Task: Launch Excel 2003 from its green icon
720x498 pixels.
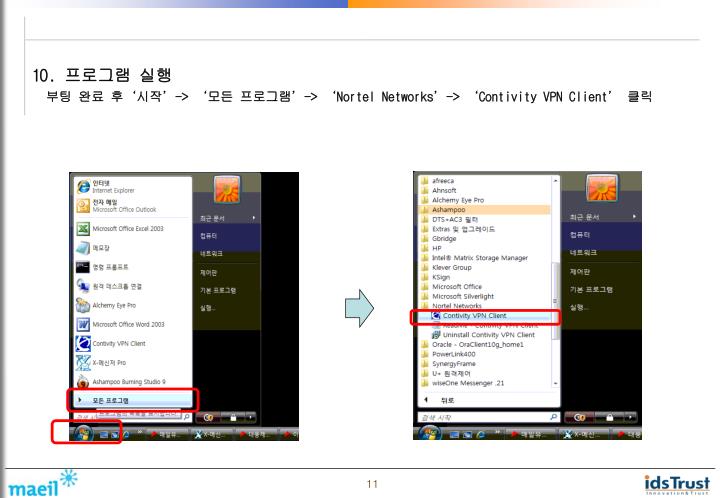Action: point(83,229)
